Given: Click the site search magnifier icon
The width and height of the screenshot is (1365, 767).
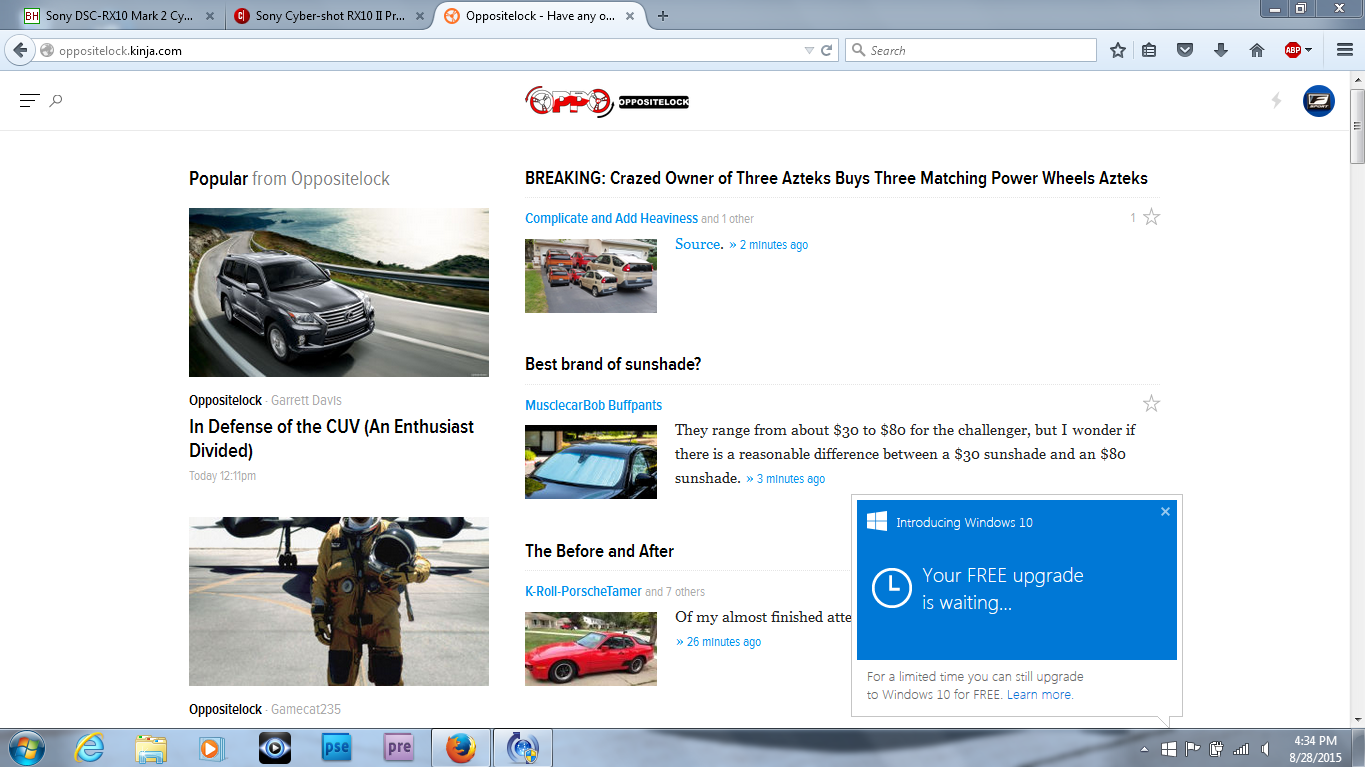Looking at the screenshot, I should [56, 100].
